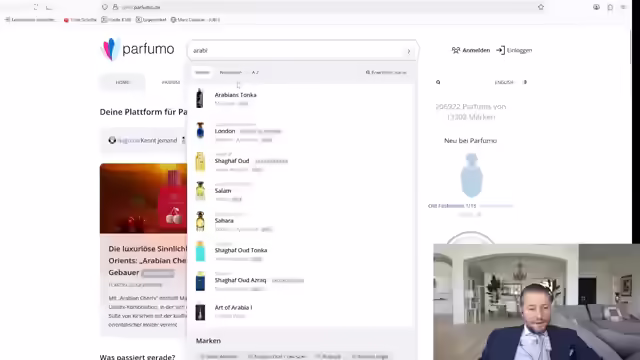Toggle the dark mode icon near language selector
Viewport: 640px width, 360px height.
(525, 82)
